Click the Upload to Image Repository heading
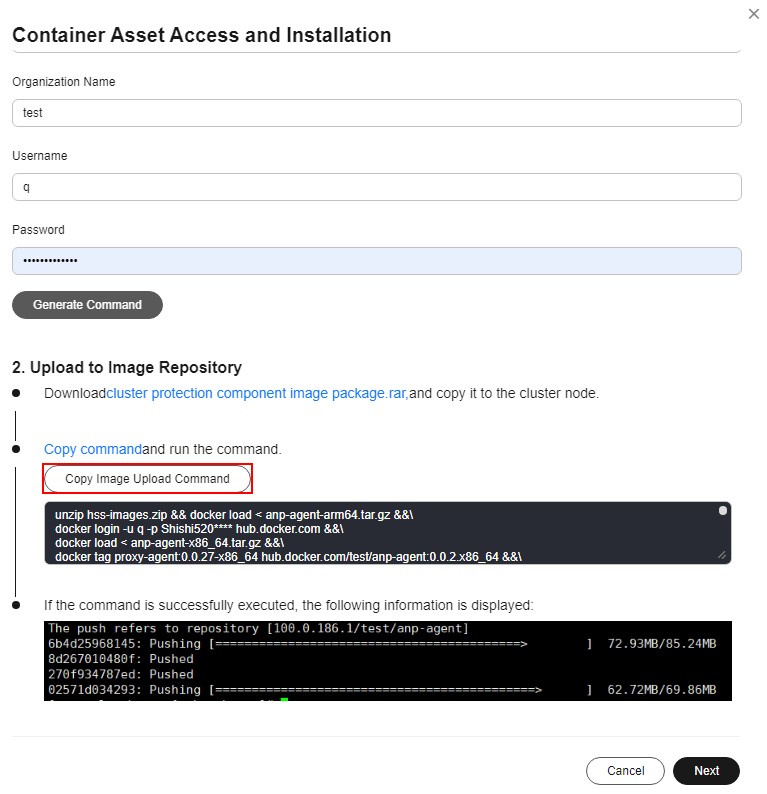 pos(127,367)
